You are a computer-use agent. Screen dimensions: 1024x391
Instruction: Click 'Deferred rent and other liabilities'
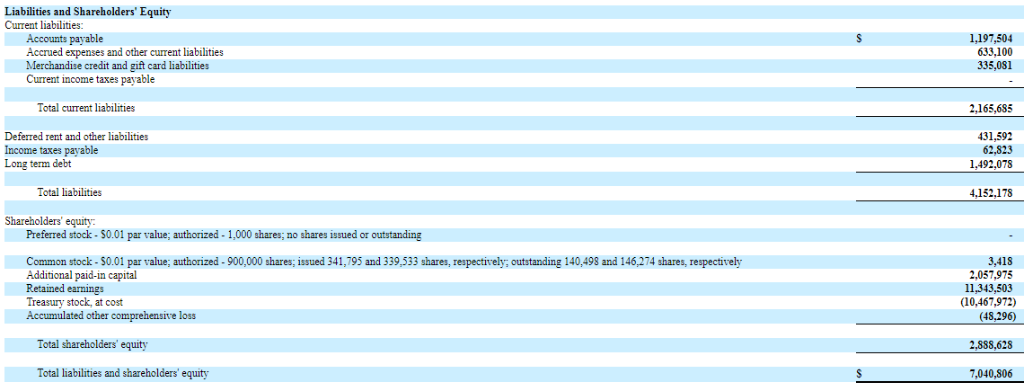(76, 137)
